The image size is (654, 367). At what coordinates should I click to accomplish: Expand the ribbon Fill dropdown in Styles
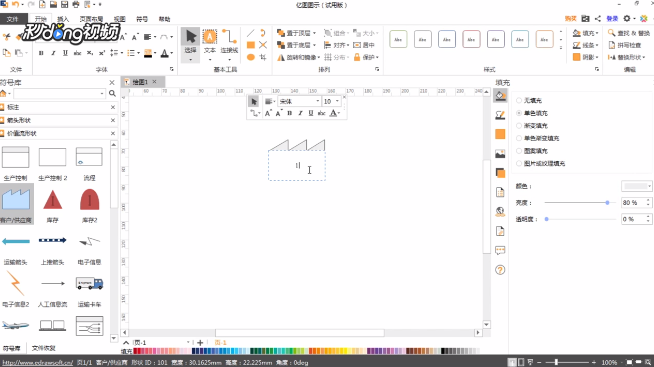tap(597, 33)
